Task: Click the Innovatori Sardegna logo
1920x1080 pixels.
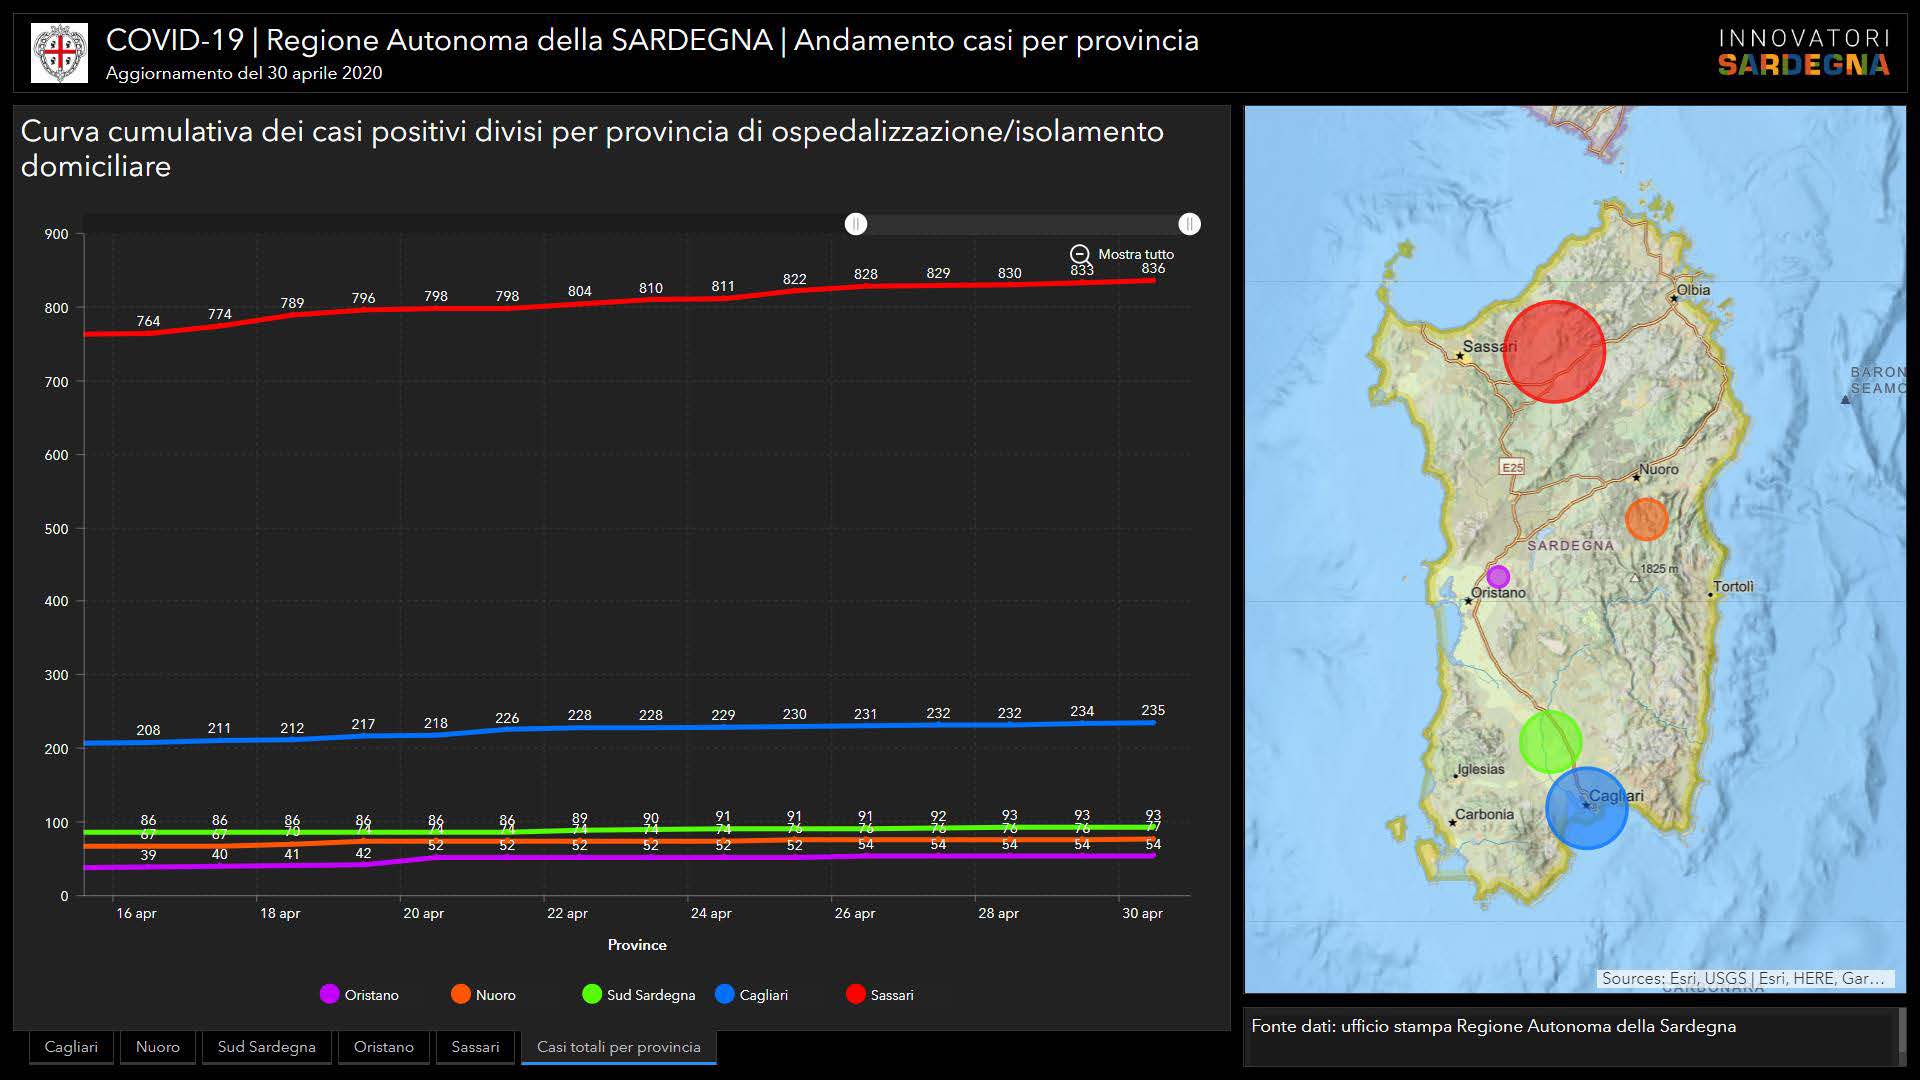Action: [1803, 53]
